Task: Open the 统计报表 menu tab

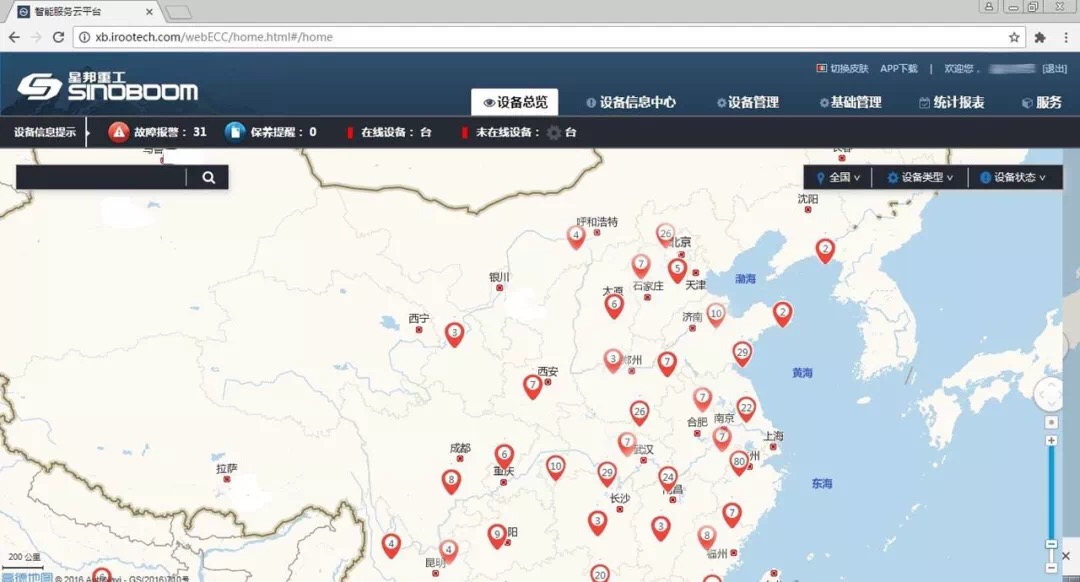Action: [951, 102]
